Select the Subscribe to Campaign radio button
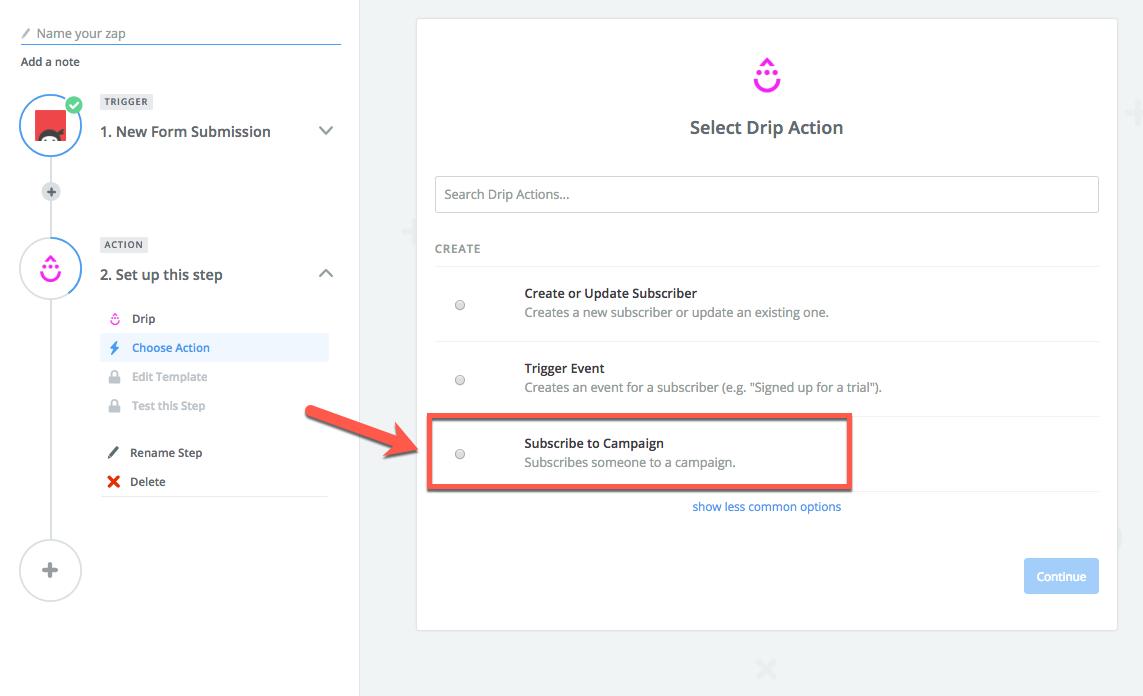Screen dimensions: 1143x696 [x=460, y=454]
